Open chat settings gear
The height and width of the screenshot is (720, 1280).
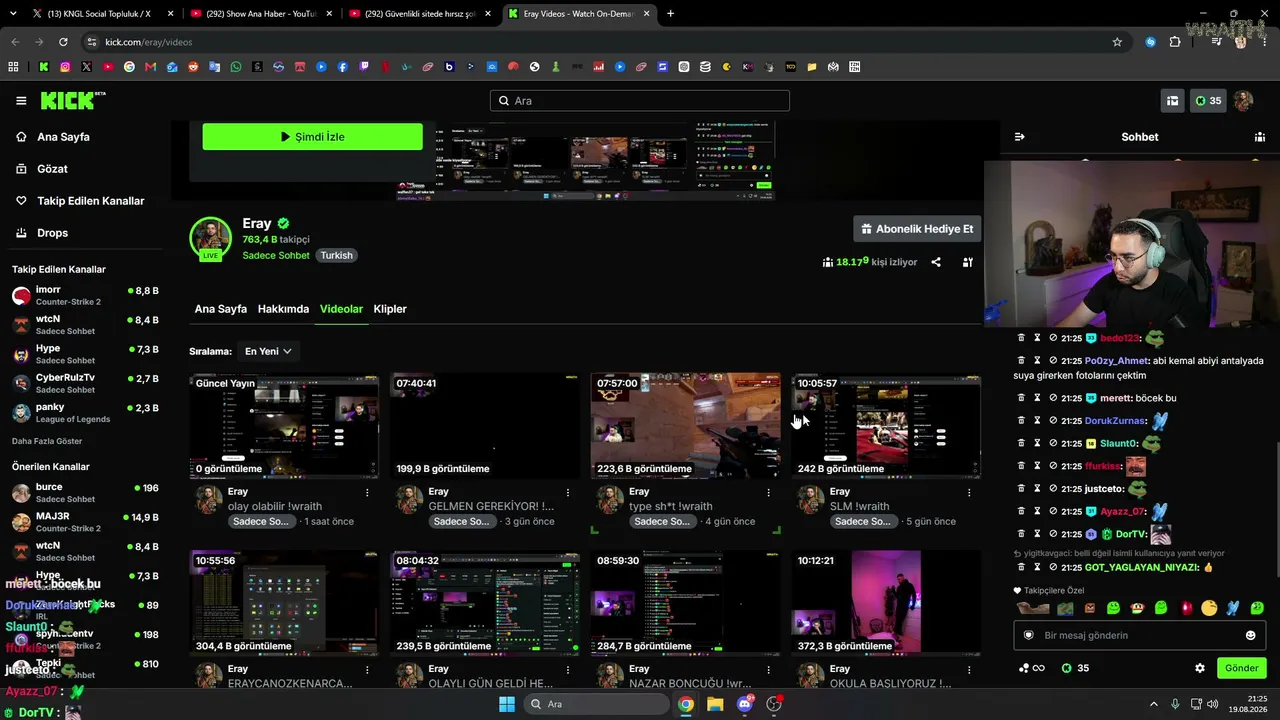tap(1200, 668)
